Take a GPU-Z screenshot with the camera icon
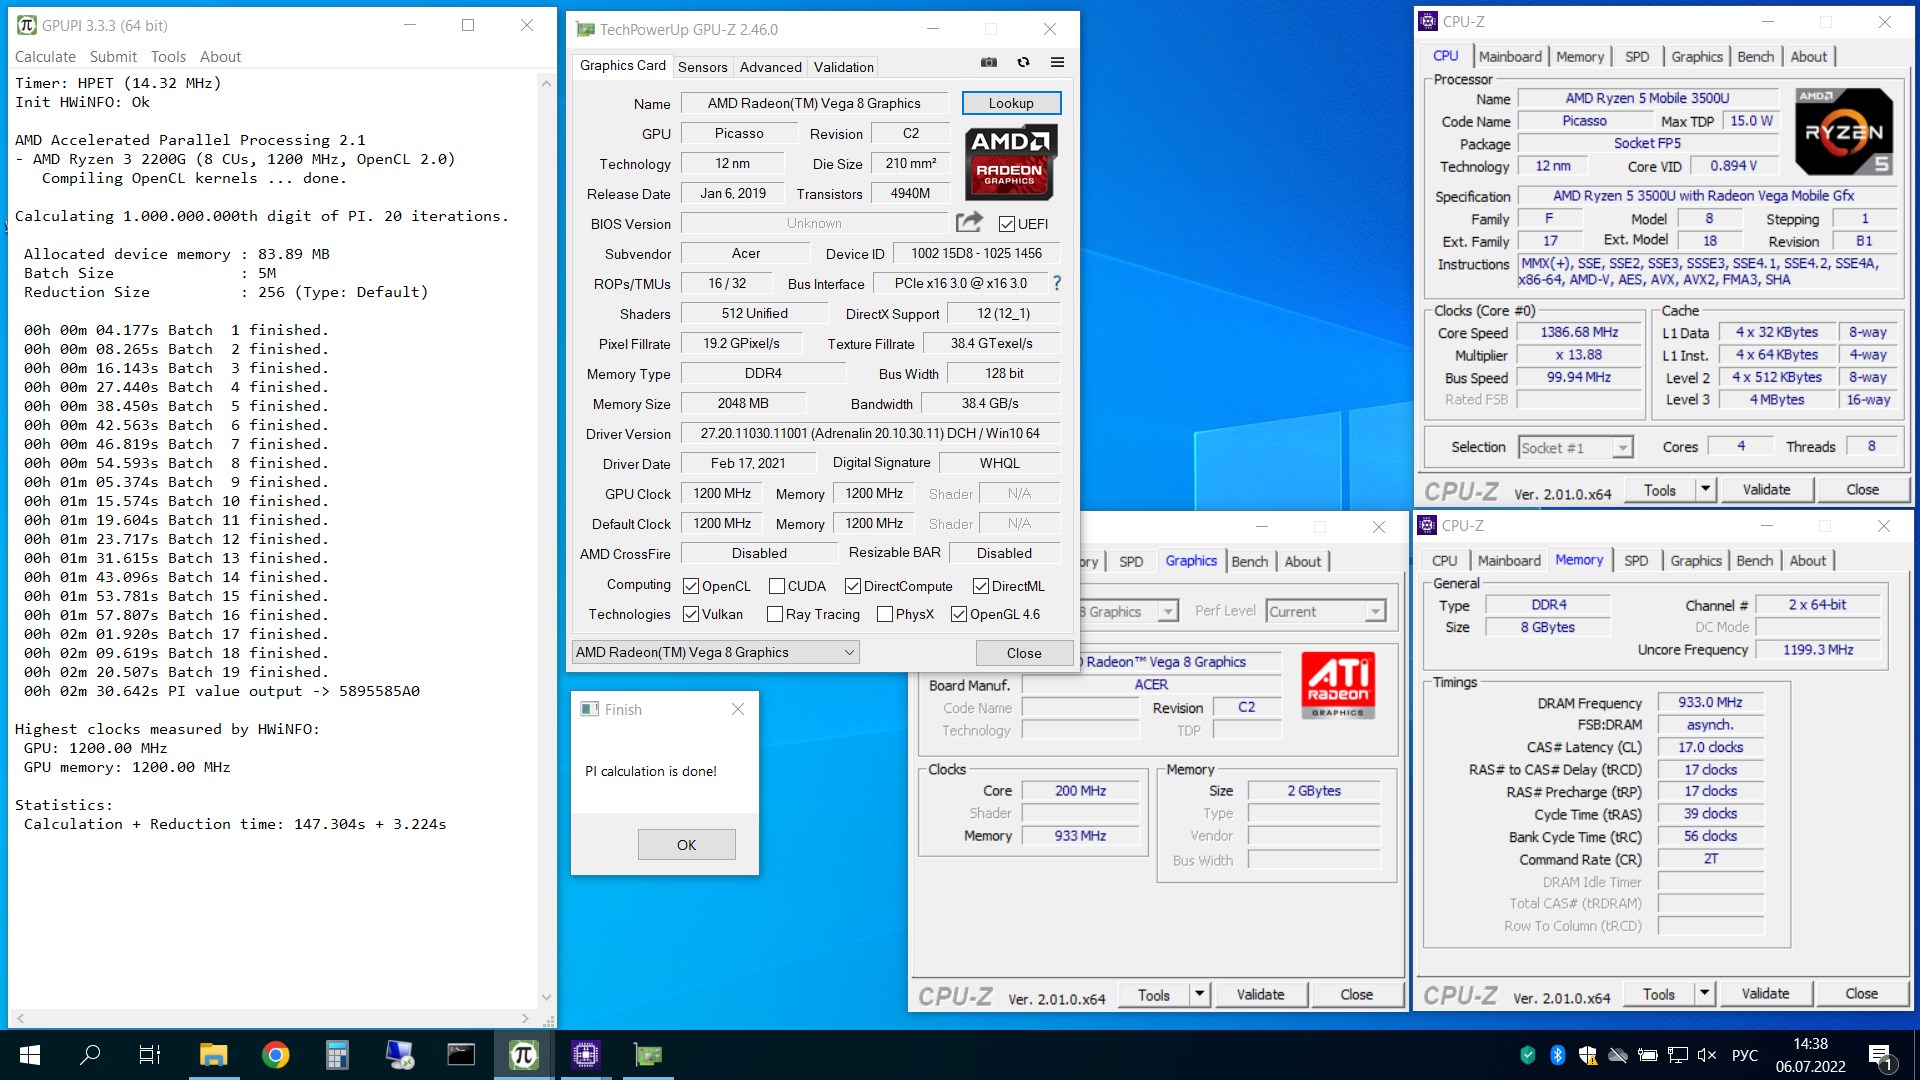 [x=989, y=62]
